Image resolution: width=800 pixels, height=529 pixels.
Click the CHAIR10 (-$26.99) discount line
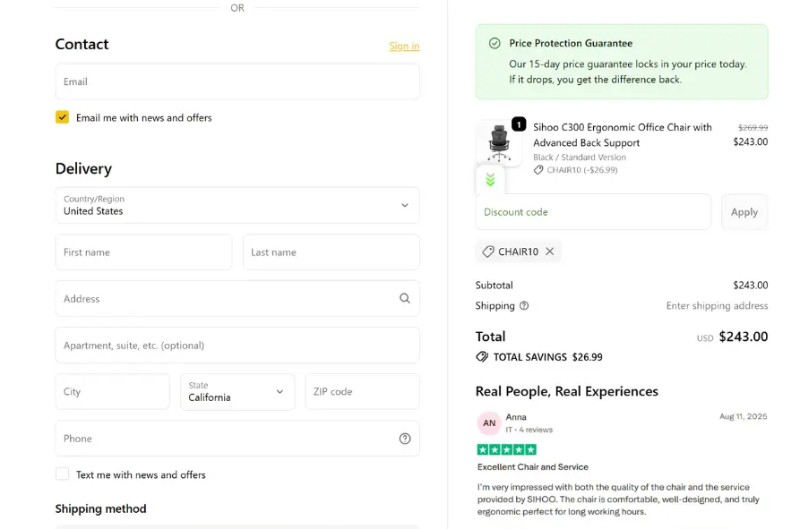576,170
